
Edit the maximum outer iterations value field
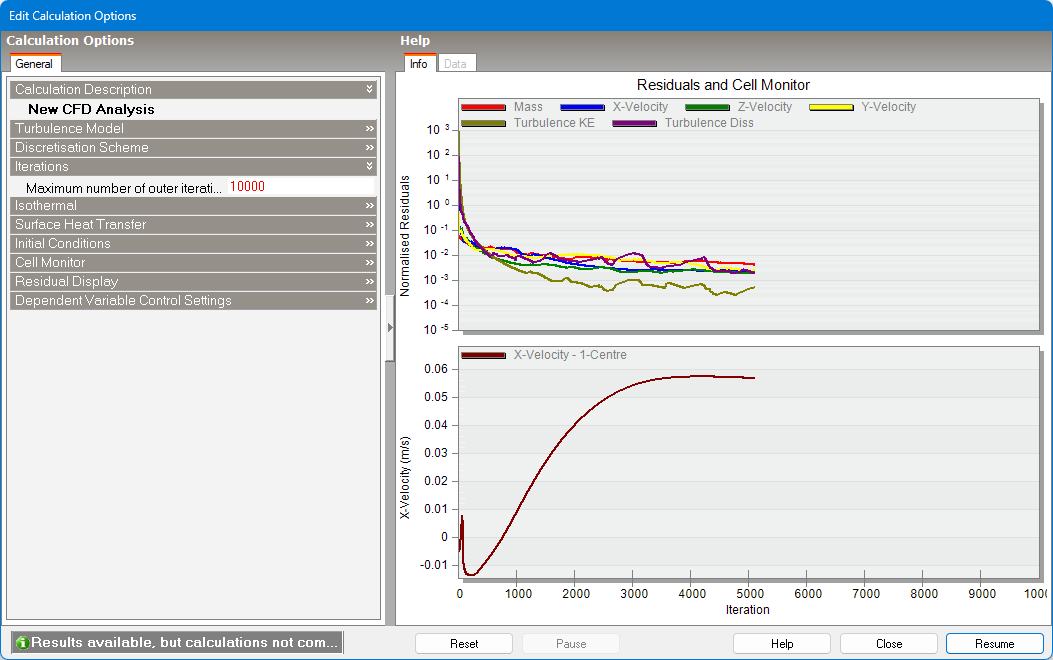(300, 187)
